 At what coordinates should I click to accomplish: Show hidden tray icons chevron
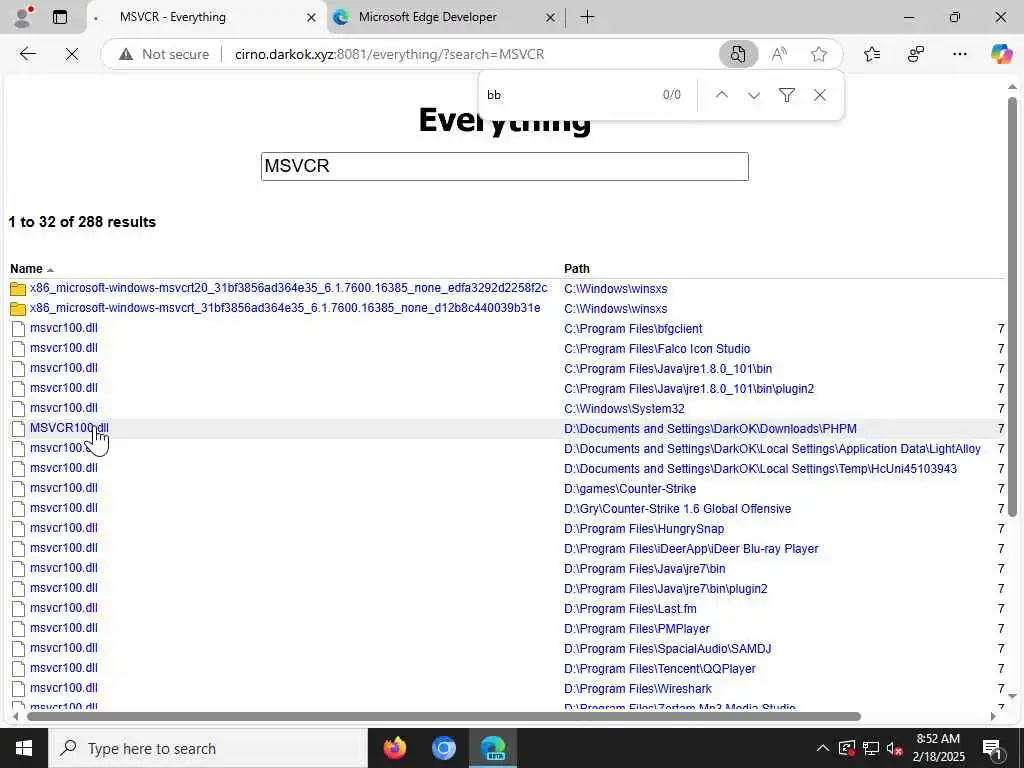click(823, 748)
